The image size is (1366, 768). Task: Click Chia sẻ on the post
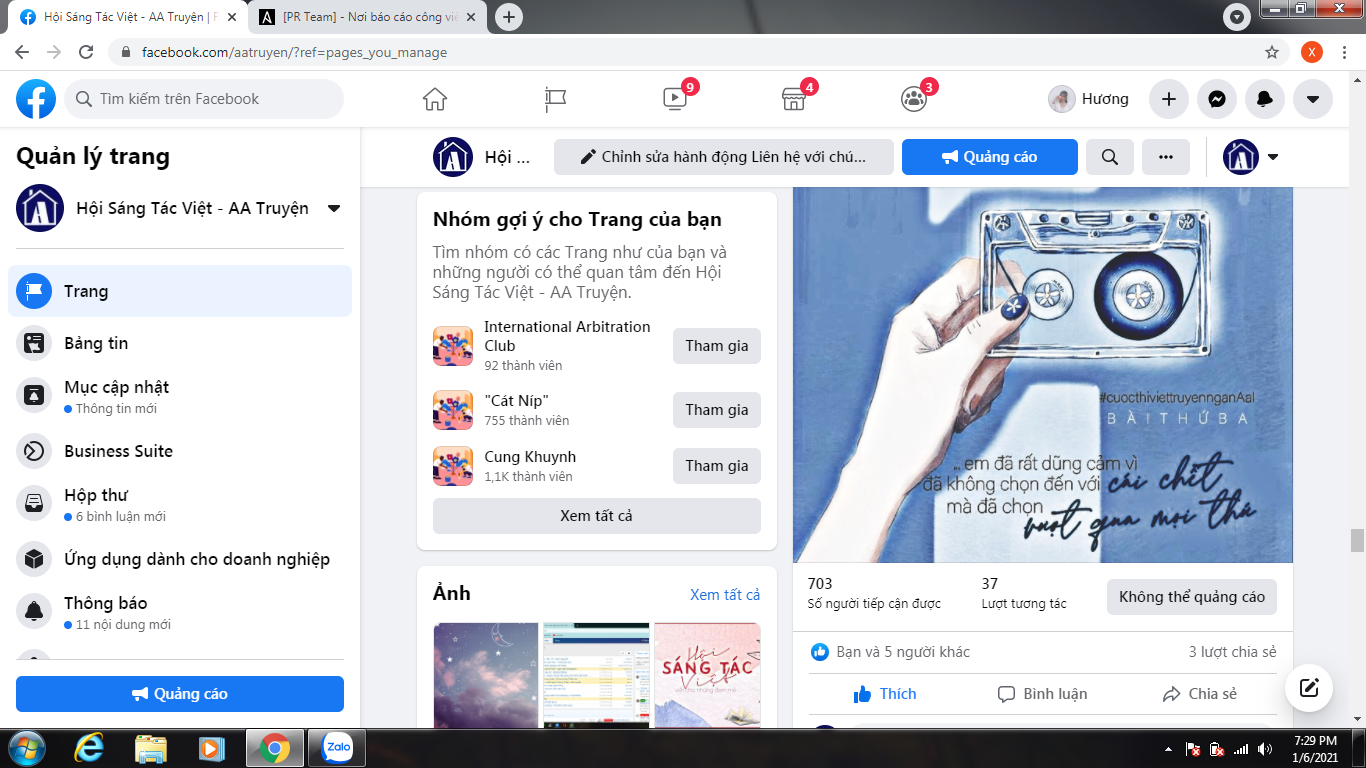point(1200,694)
